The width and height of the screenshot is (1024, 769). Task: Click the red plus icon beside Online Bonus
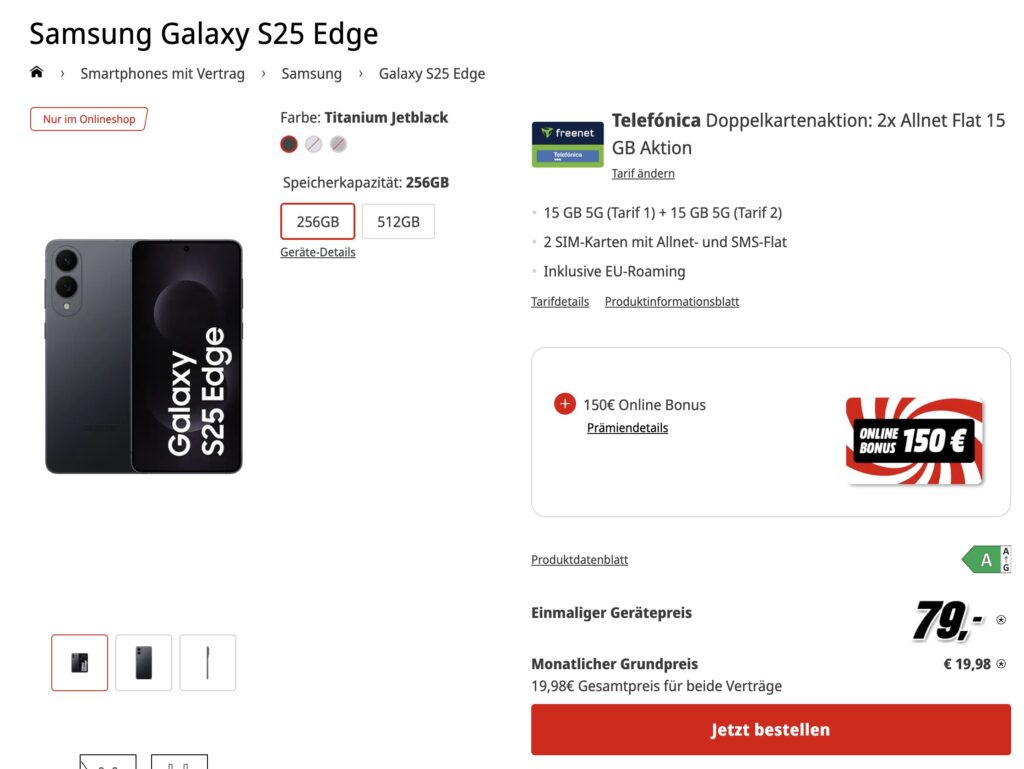(x=565, y=404)
